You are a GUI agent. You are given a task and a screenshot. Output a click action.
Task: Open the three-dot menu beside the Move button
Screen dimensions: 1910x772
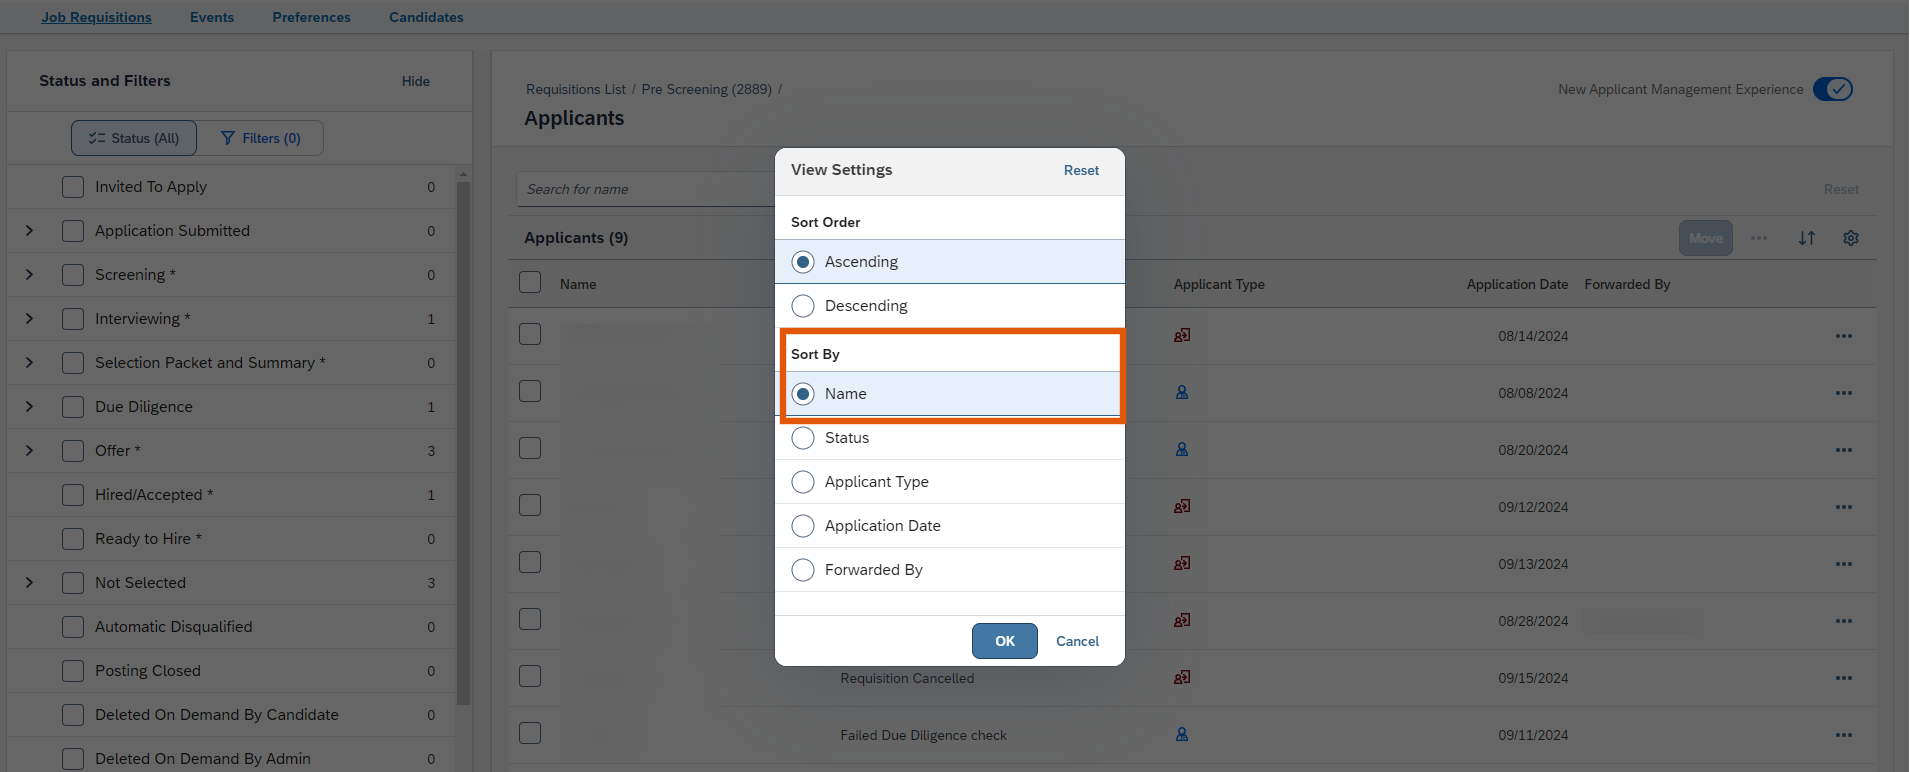point(1759,238)
